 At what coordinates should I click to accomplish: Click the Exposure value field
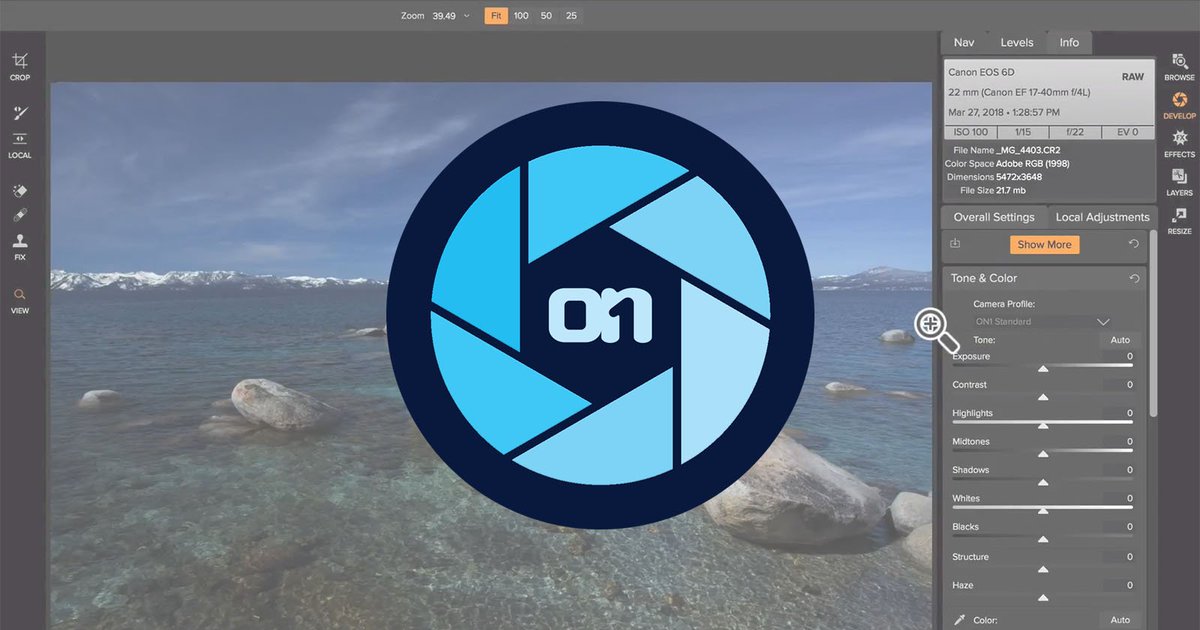(1120, 356)
